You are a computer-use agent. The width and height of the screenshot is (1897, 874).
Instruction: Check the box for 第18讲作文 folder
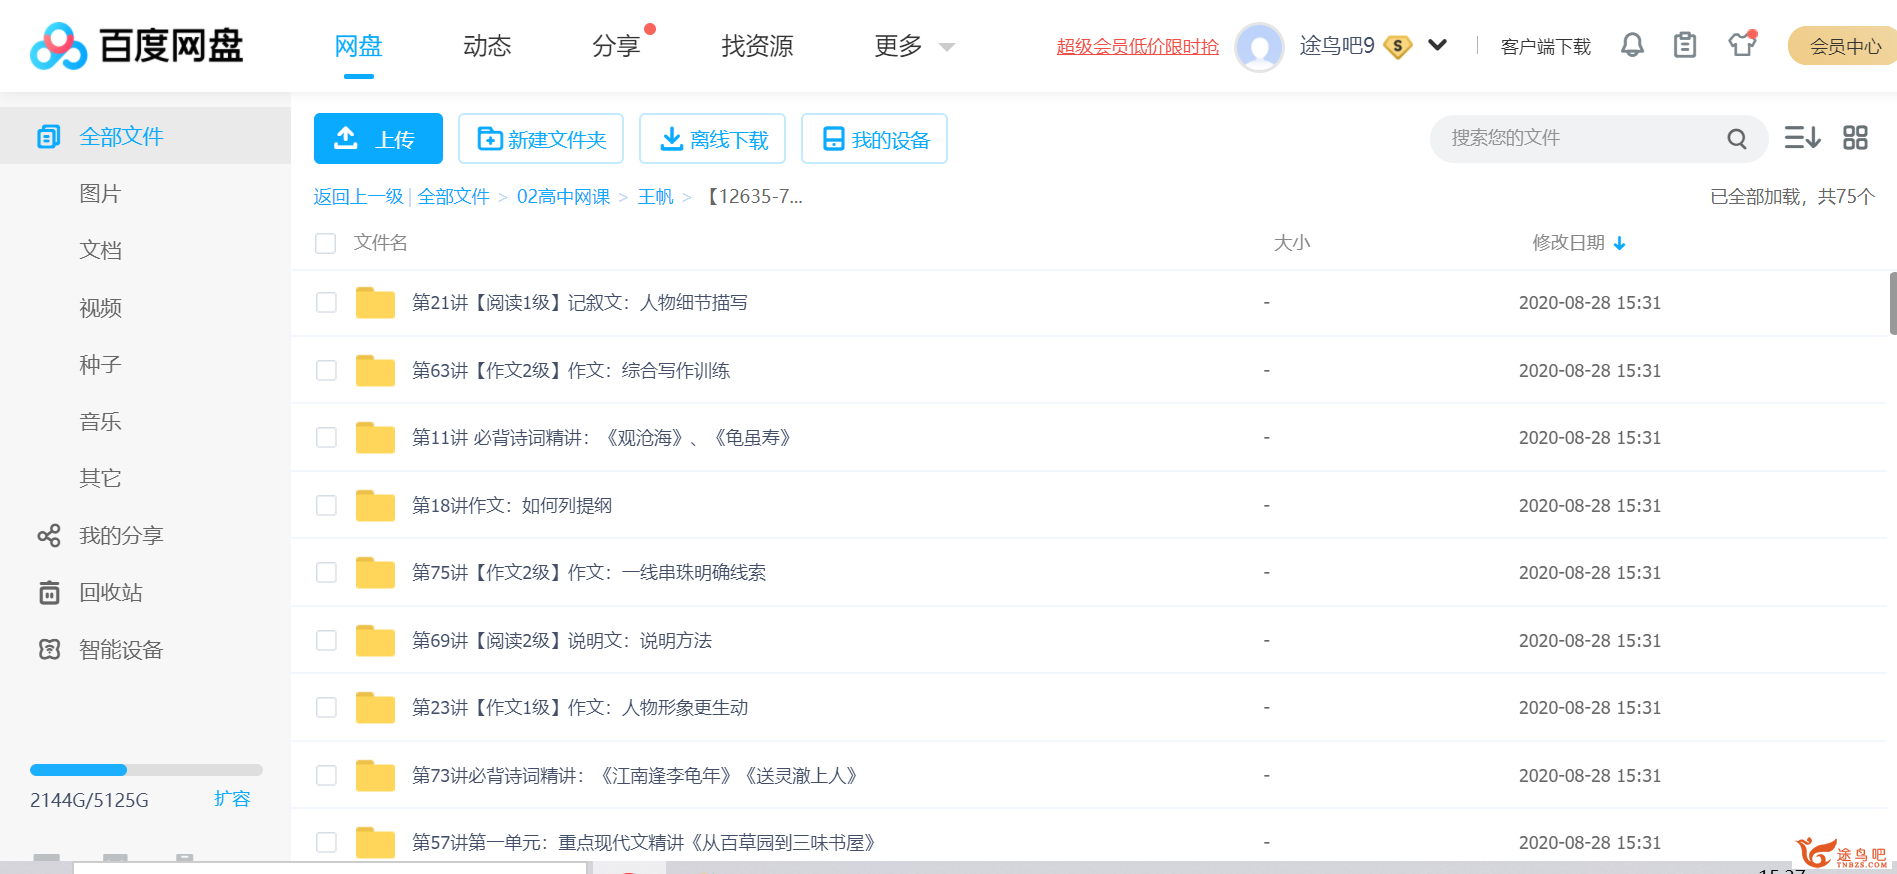(x=326, y=505)
